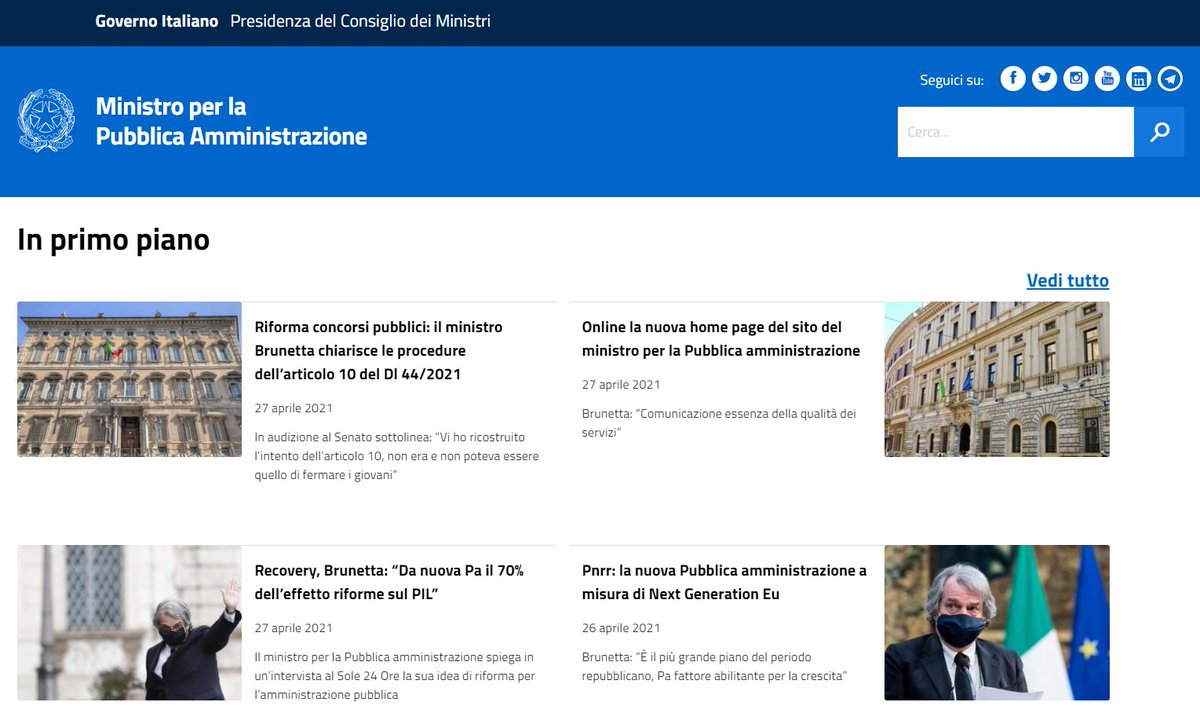Click the In primo piano heading
Screen dimensions: 1200x713
pyautogui.click(x=113, y=240)
